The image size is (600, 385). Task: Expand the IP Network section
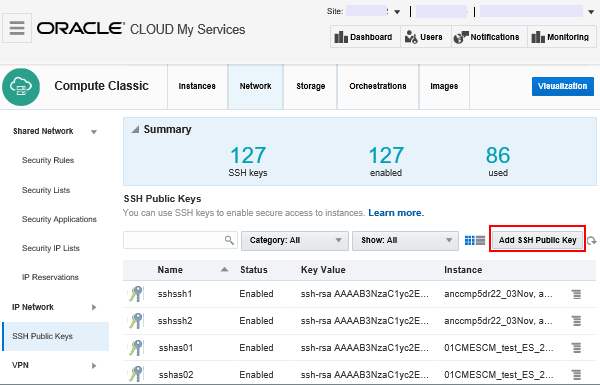(x=94, y=307)
